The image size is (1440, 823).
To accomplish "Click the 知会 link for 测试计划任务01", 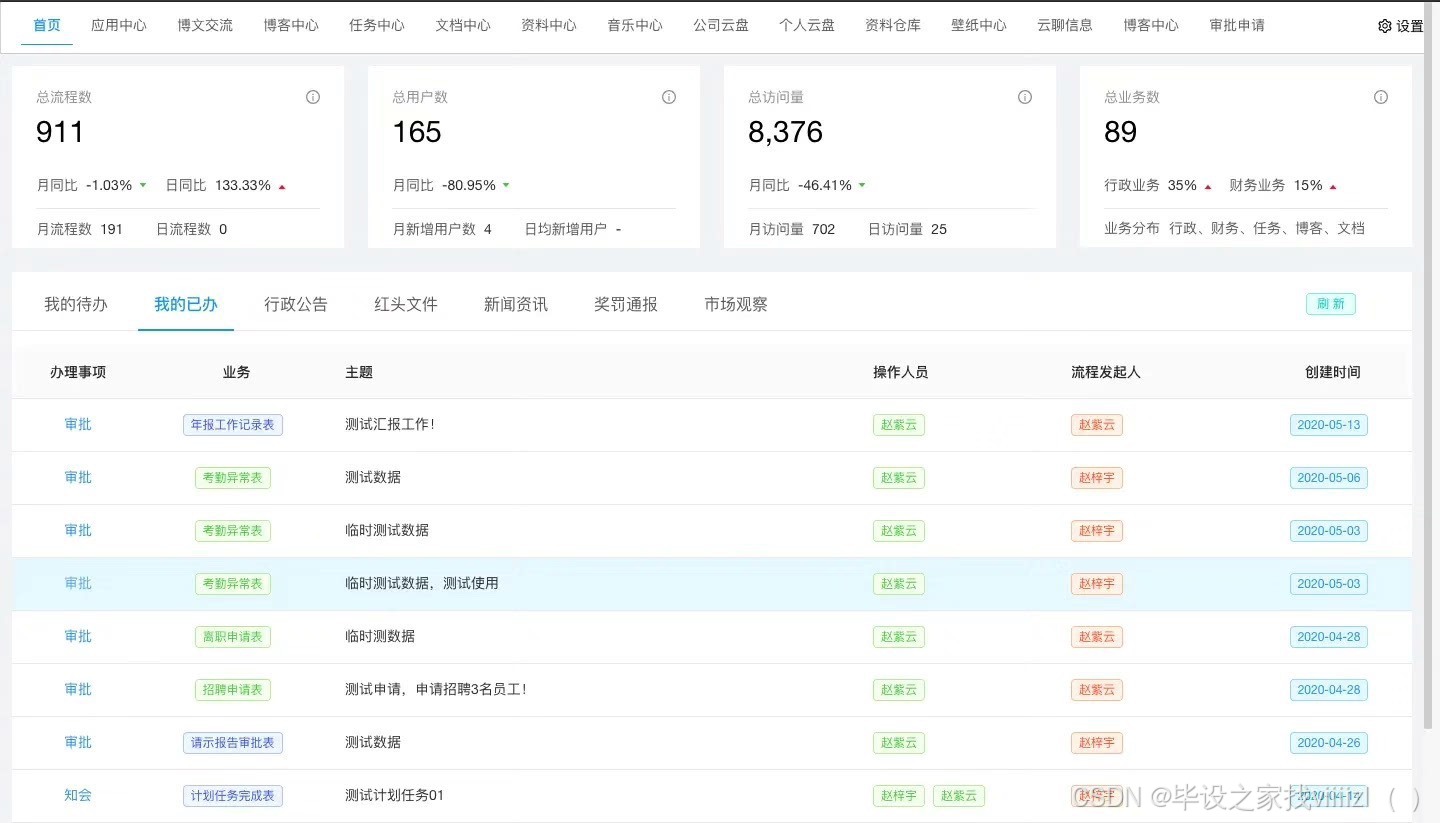I will tap(77, 795).
